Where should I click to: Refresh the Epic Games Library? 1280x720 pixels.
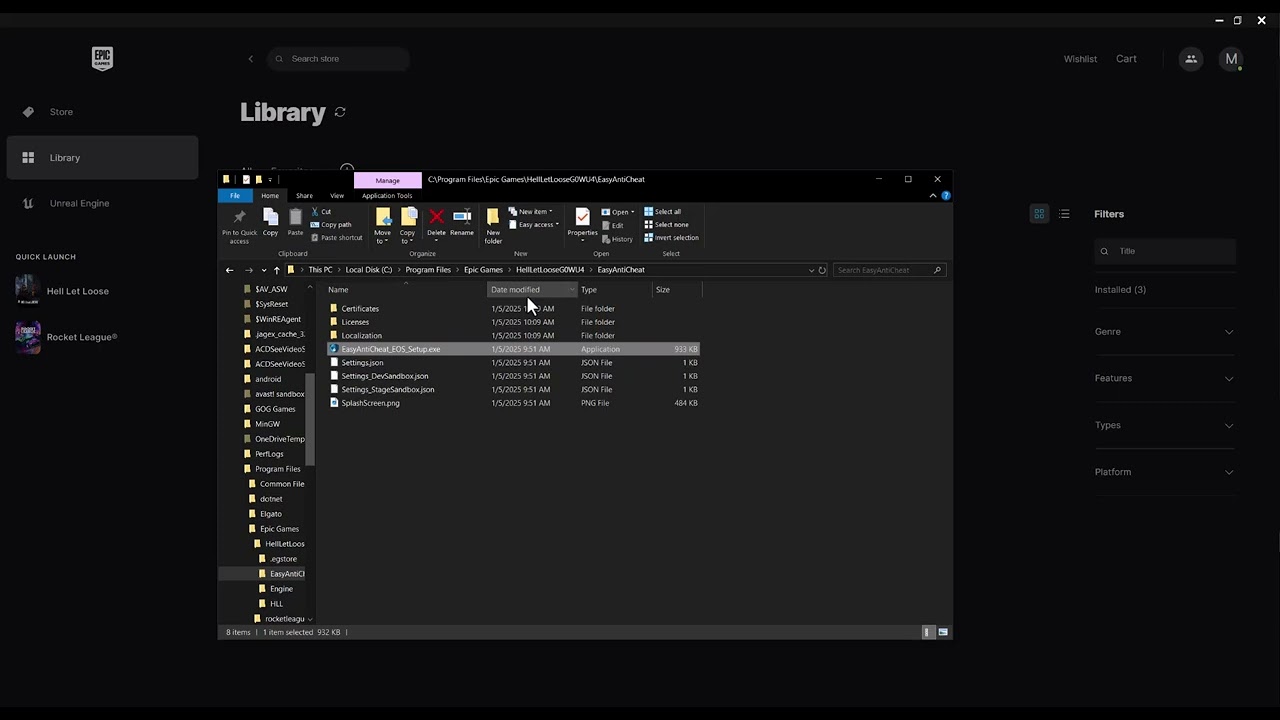[x=340, y=112]
